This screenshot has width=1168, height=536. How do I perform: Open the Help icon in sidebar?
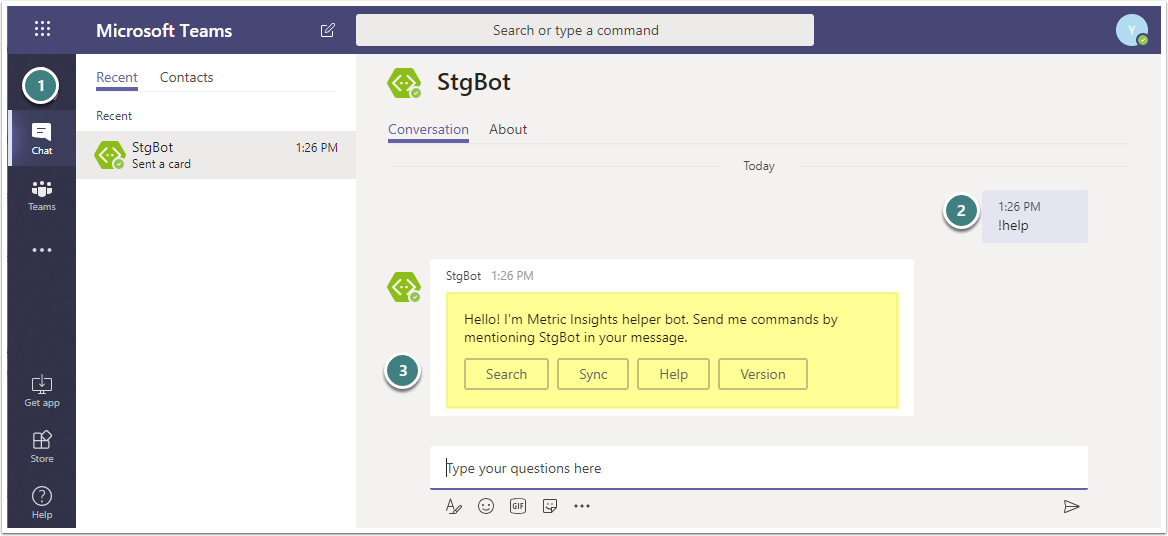(42, 502)
